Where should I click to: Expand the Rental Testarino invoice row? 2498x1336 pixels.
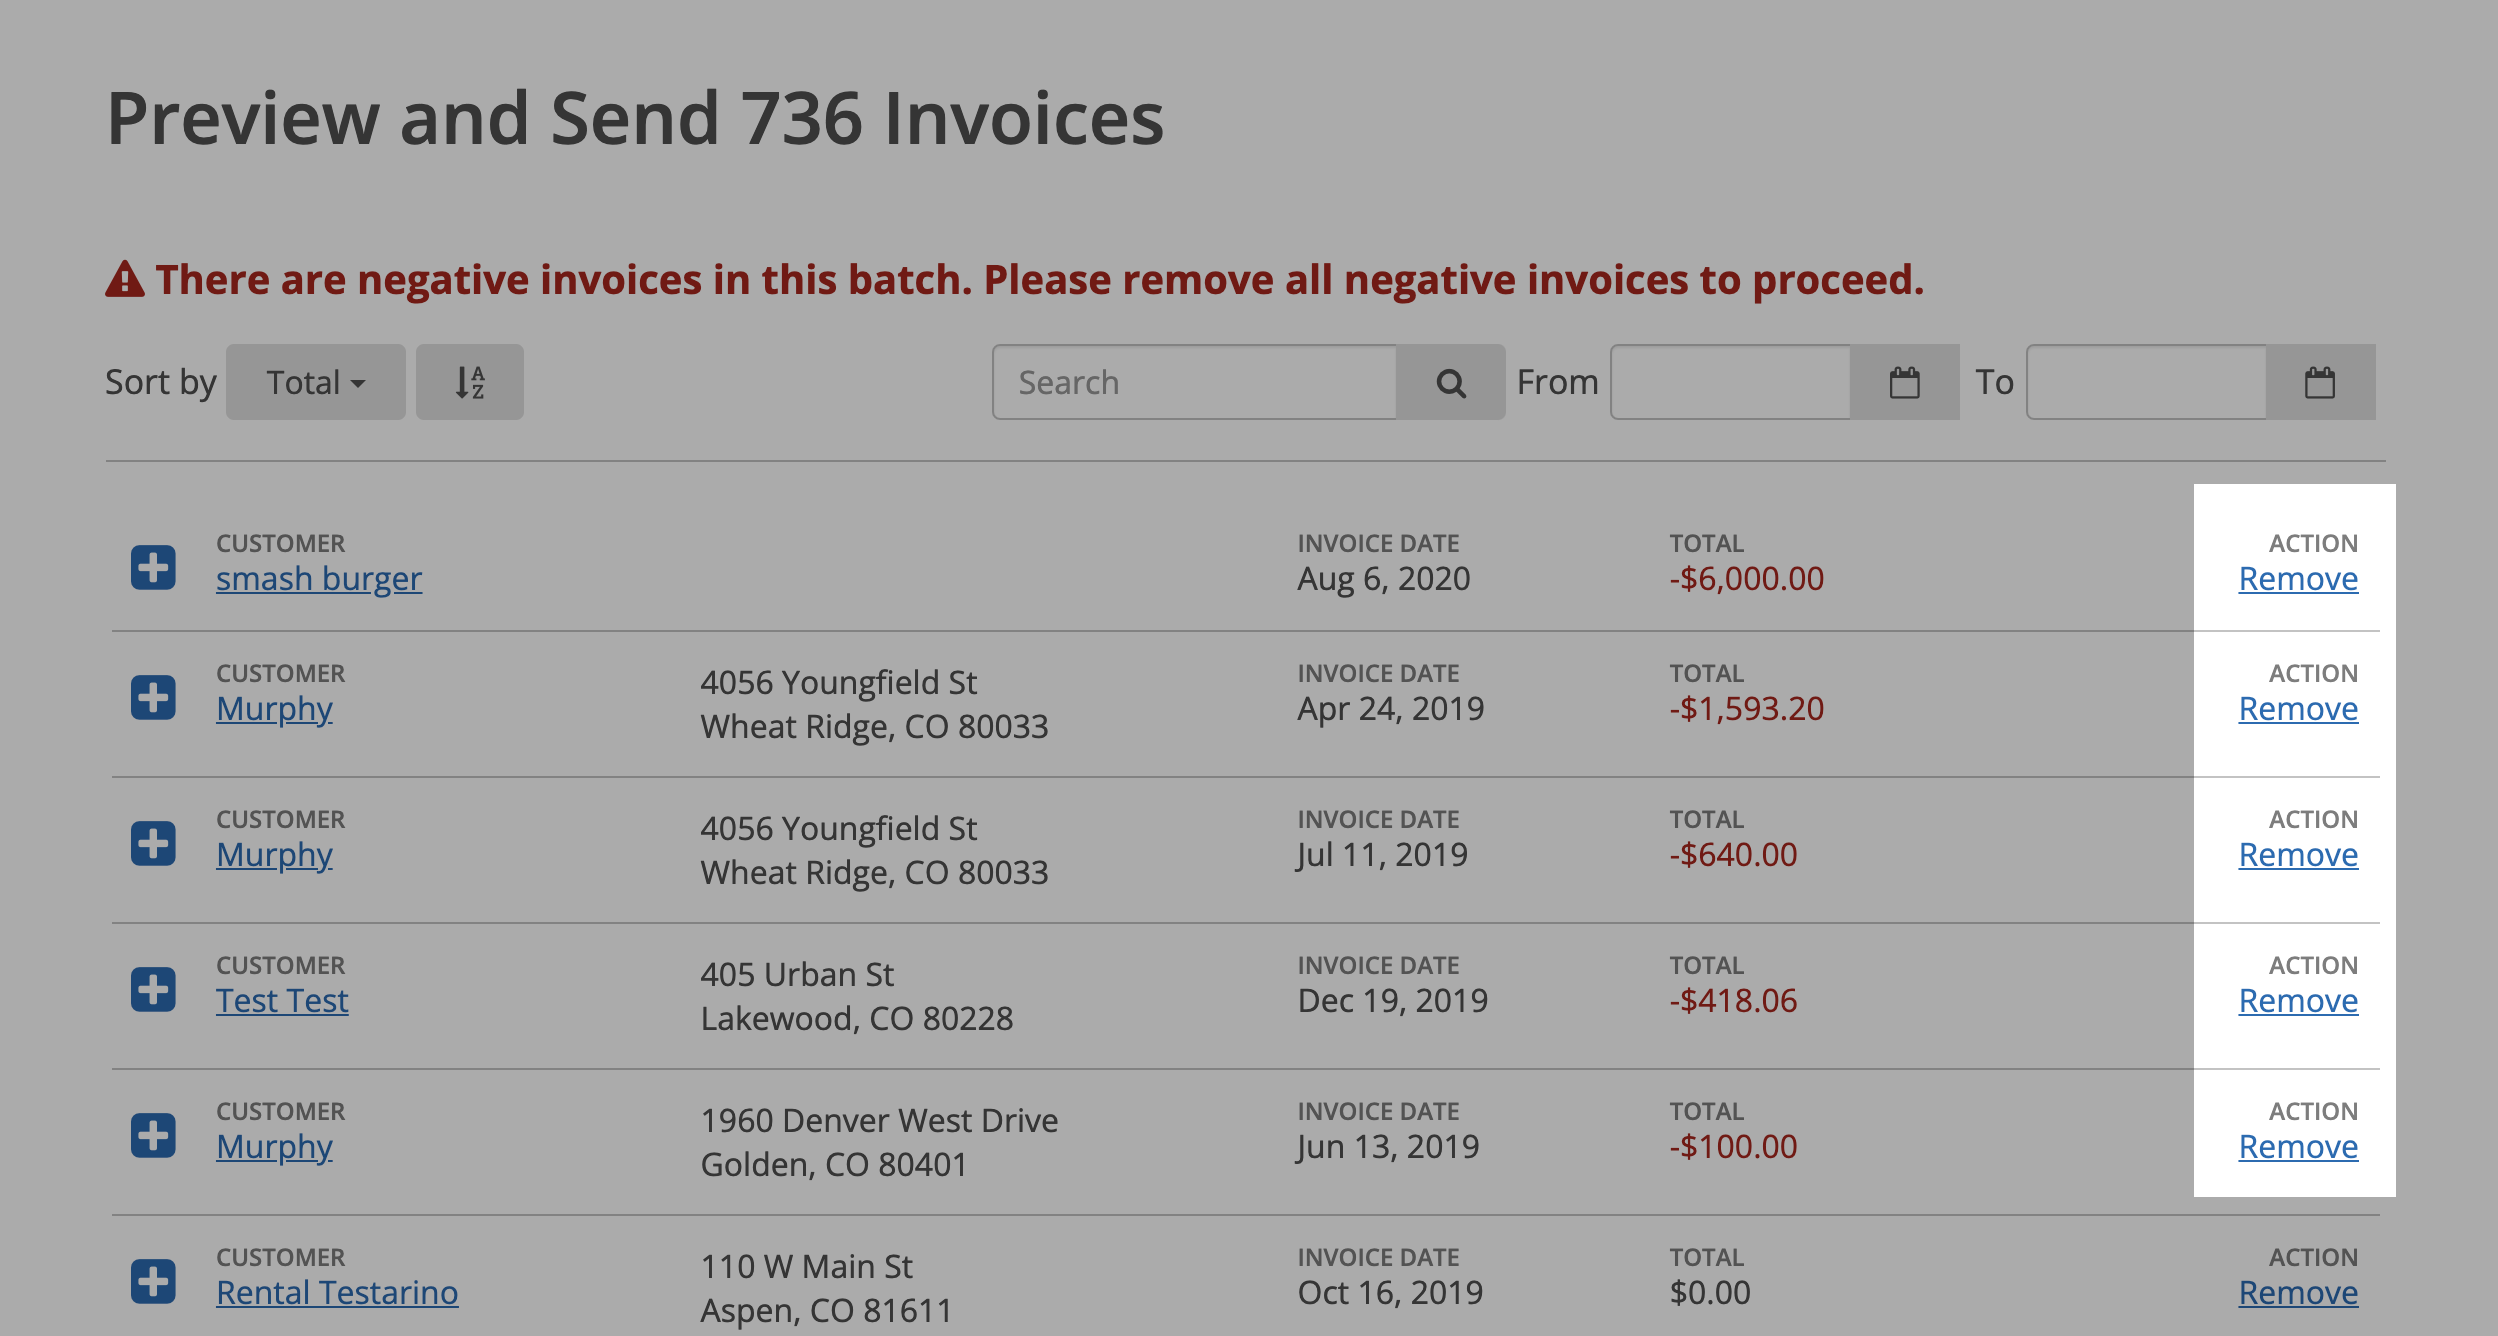(x=153, y=1281)
